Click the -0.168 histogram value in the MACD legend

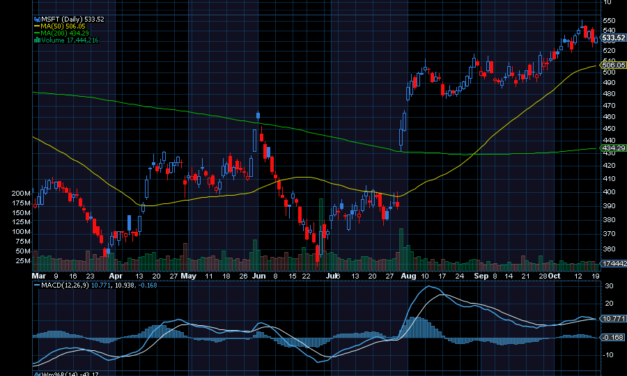click(x=148, y=286)
